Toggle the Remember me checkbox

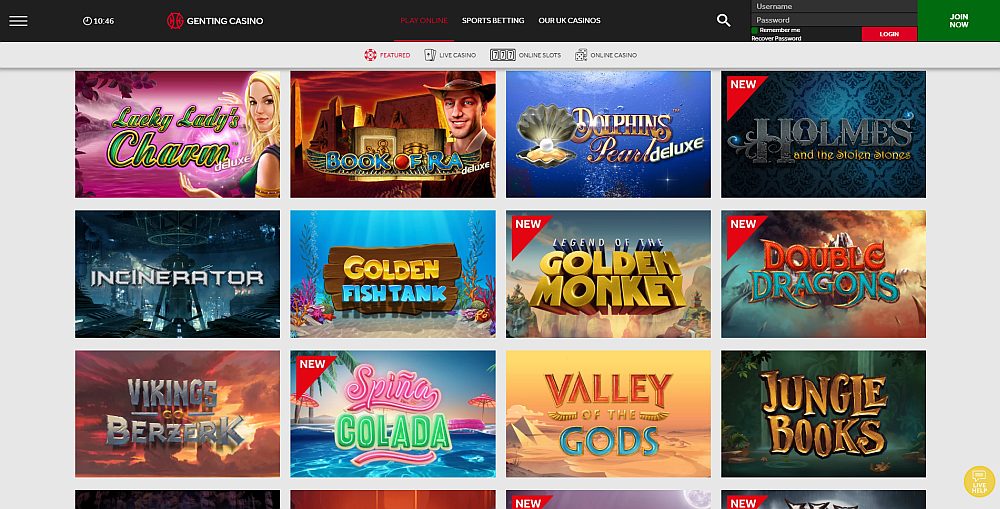coord(755,30)
